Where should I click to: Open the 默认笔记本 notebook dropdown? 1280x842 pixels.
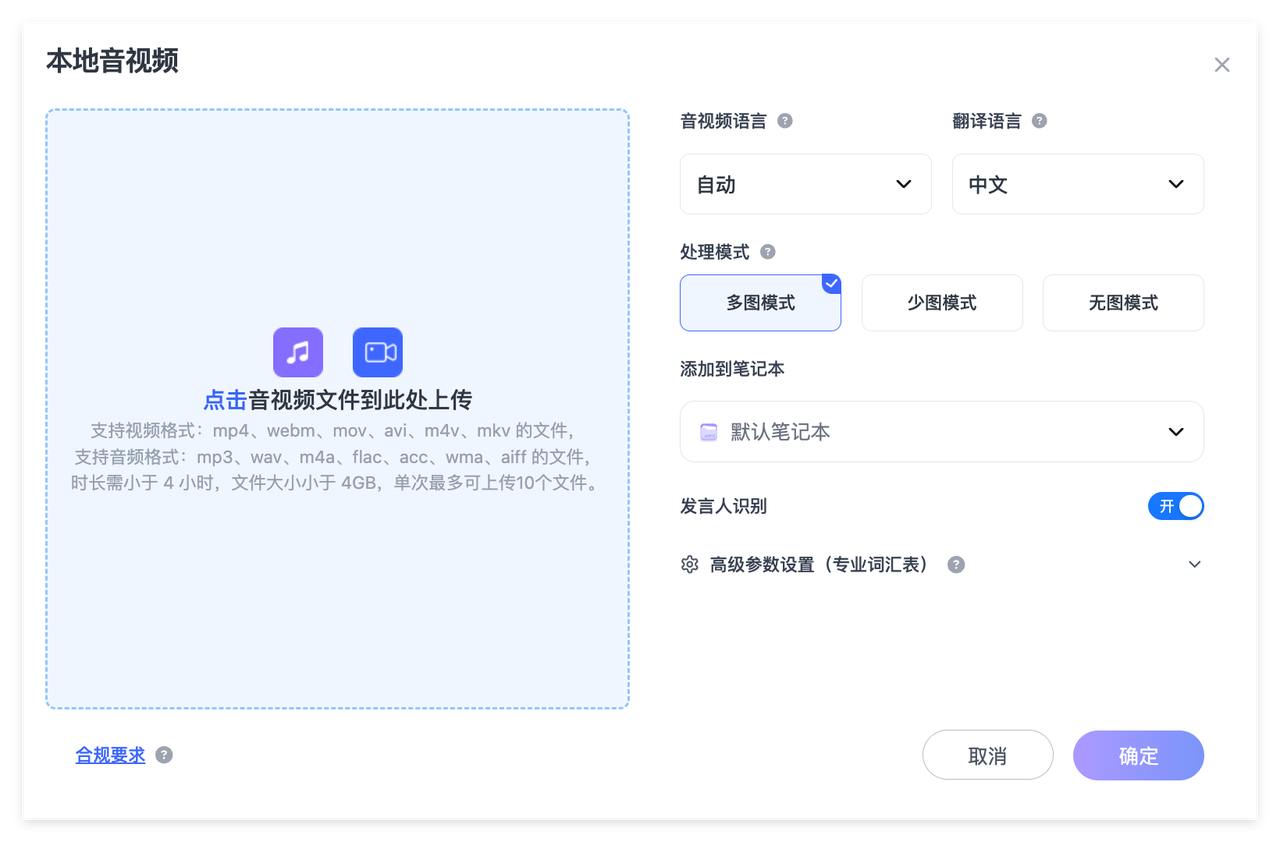coord(941,432)
